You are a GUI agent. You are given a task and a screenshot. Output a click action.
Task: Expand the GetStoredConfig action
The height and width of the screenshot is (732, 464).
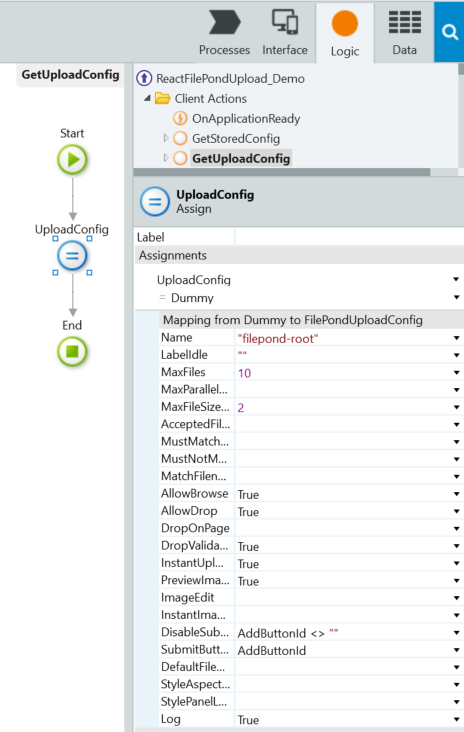click(x=166, y=138)
